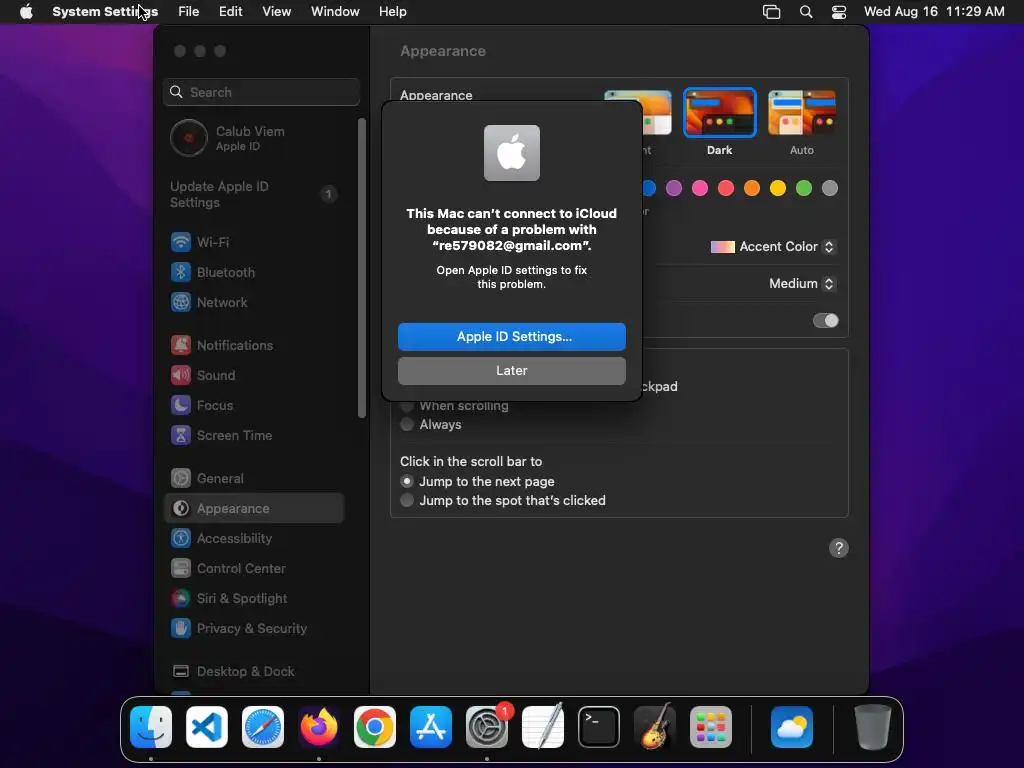Image resolution: width=1024 pixels, height=768 pixels.
Task: Launch Terminal from the Dock
Action: pyautogui.click(x=599, y=727)
